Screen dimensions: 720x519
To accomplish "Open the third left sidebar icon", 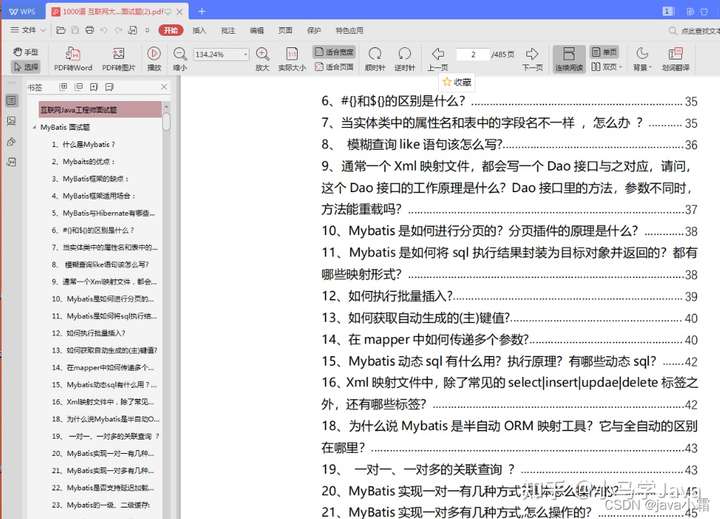I will pos(11,142).
